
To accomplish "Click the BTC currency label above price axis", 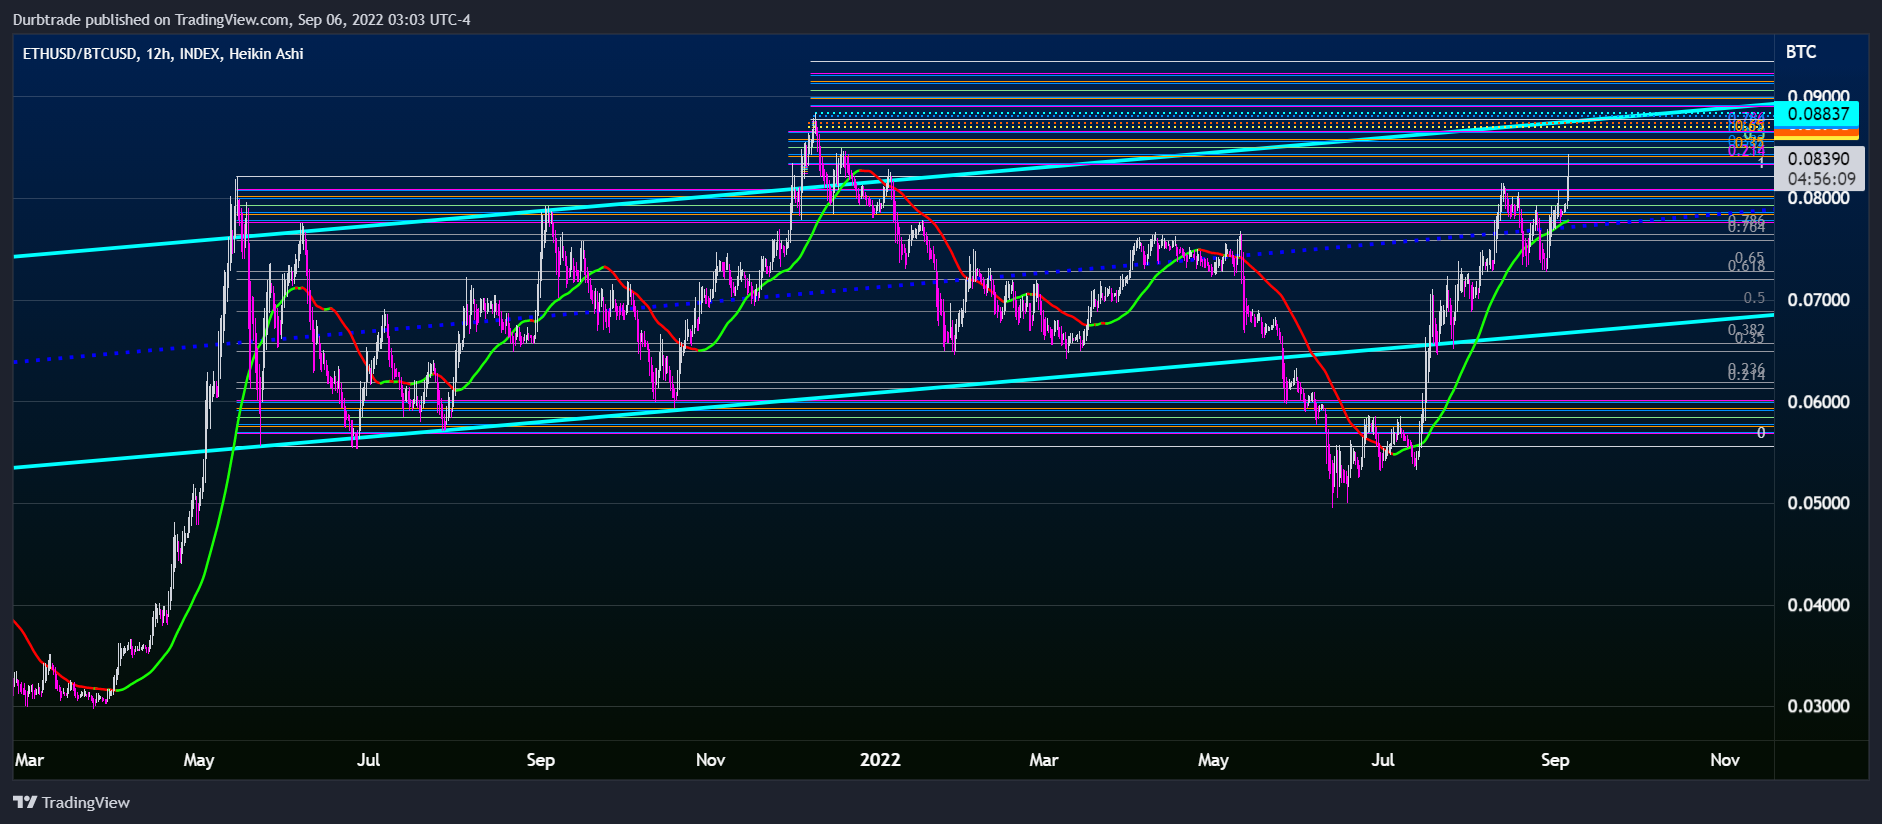I will click(1801, 52).
